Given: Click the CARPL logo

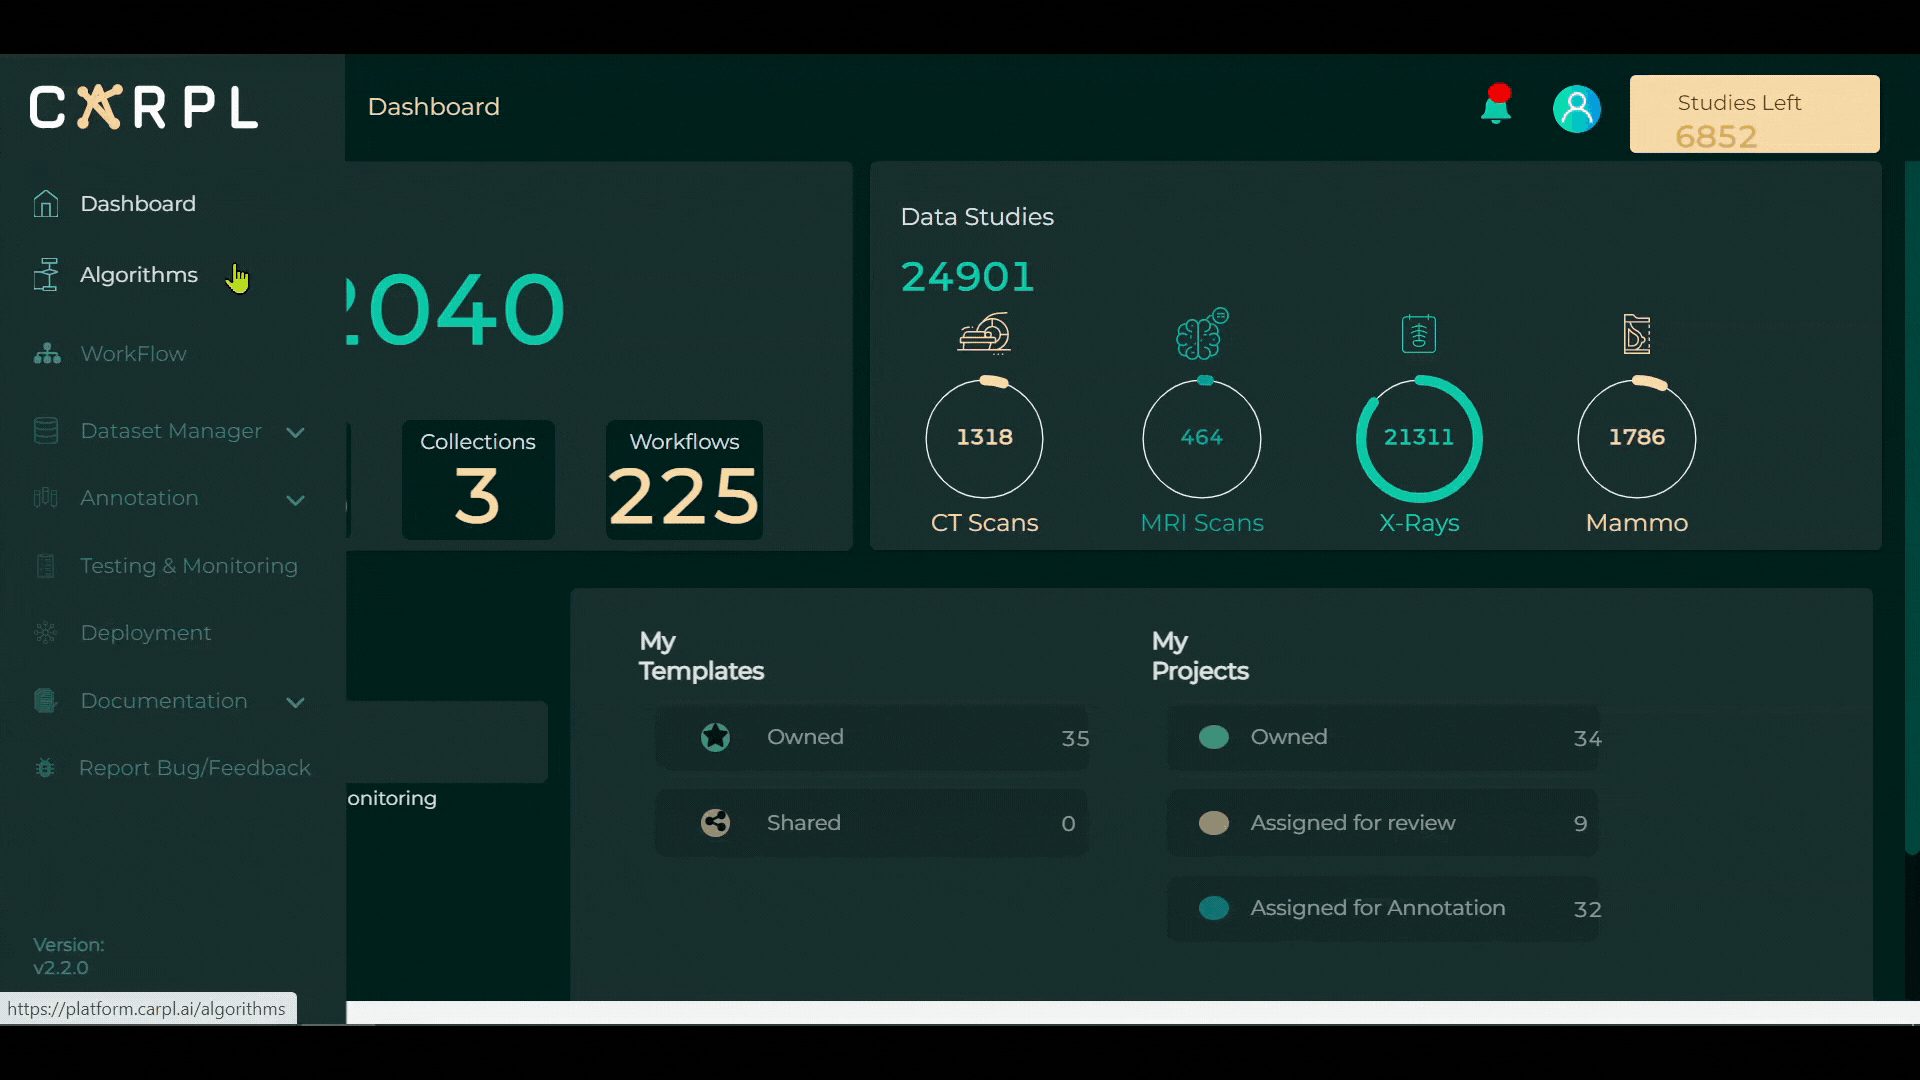Looking at the screenshot, I should tap(144, 107).
